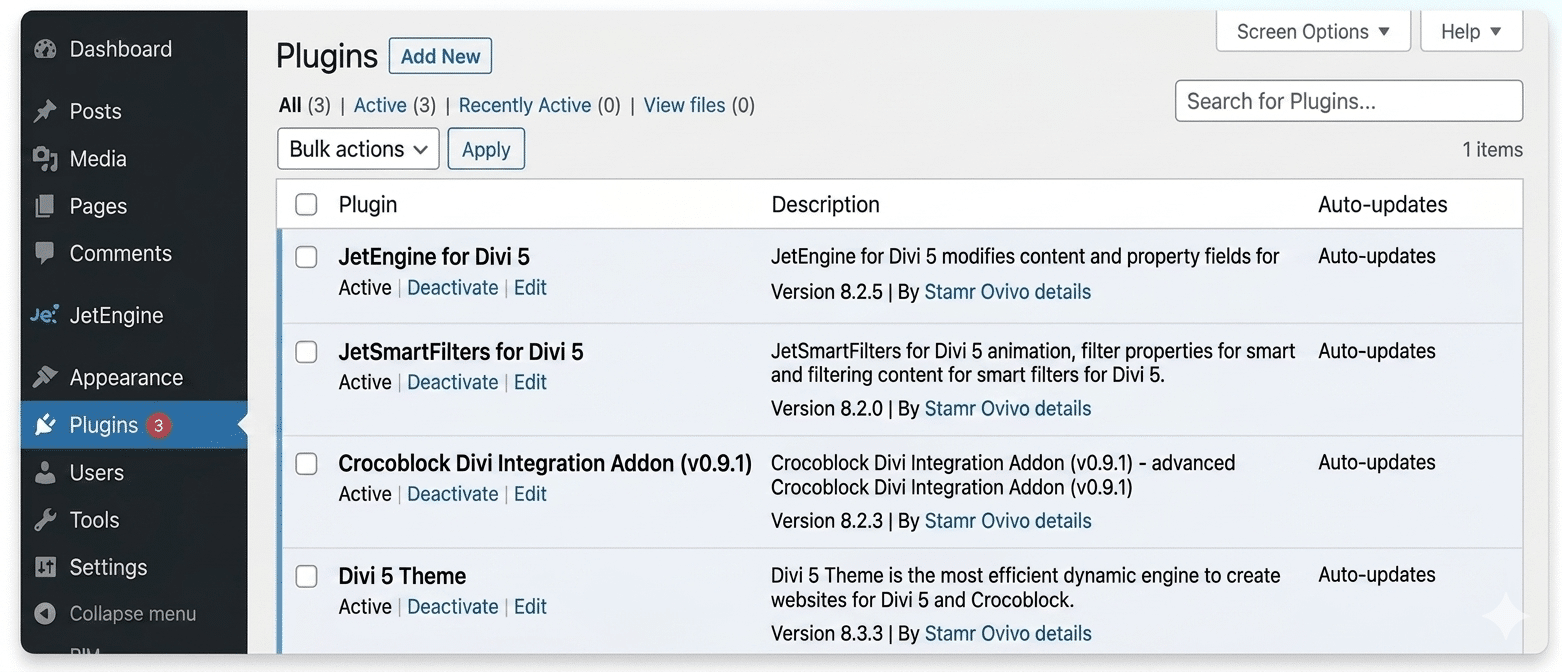Deactivate JetEngine for Divi 5
The height and width of the screenshot is (672, 1562).
click(x=452, y=287)
